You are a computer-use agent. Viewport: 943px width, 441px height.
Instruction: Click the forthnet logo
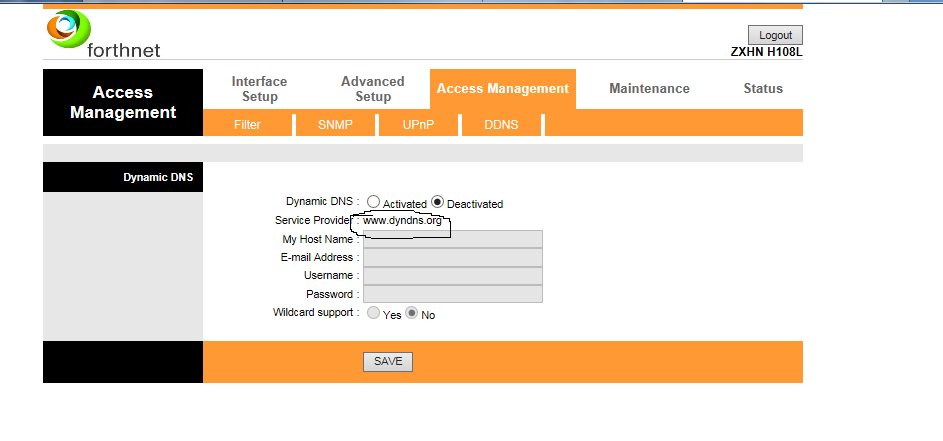click(x=103, y=34)
